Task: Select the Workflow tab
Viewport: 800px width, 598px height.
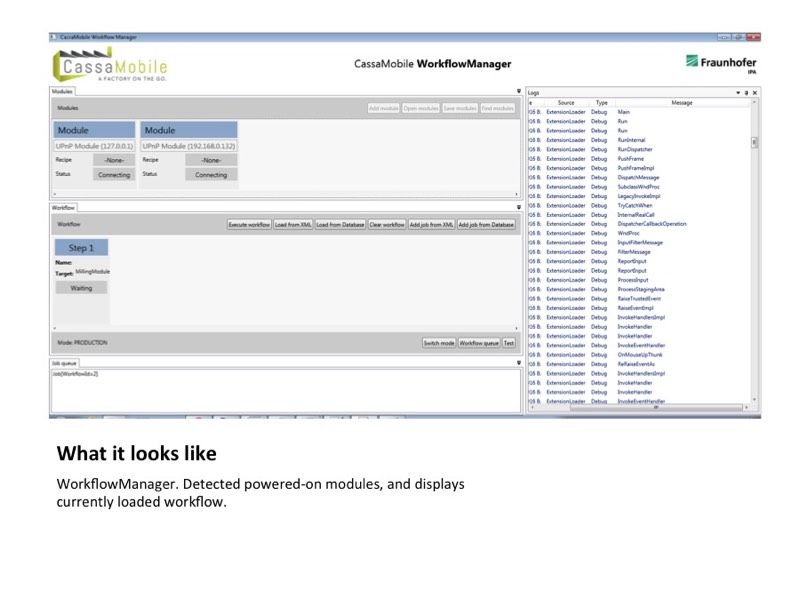Action: [63, 208]
